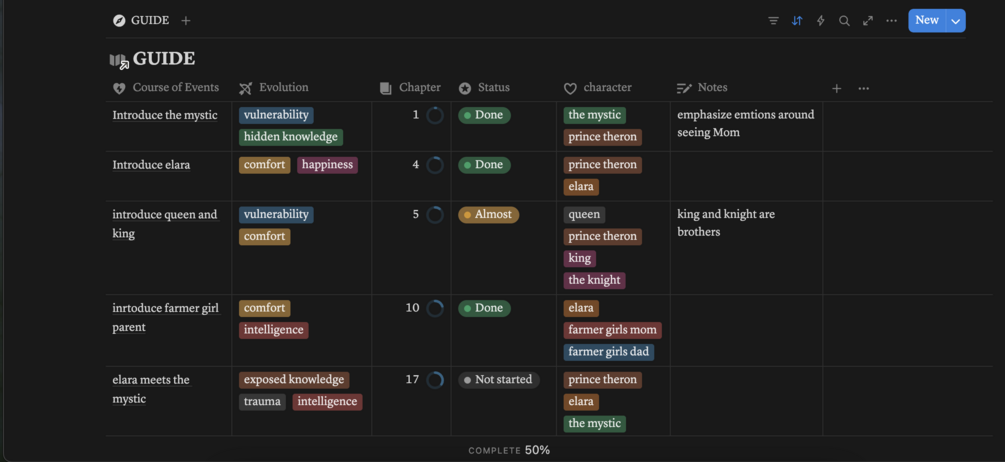Click the vulnerability tag in first row

click(x=276, y=115)
